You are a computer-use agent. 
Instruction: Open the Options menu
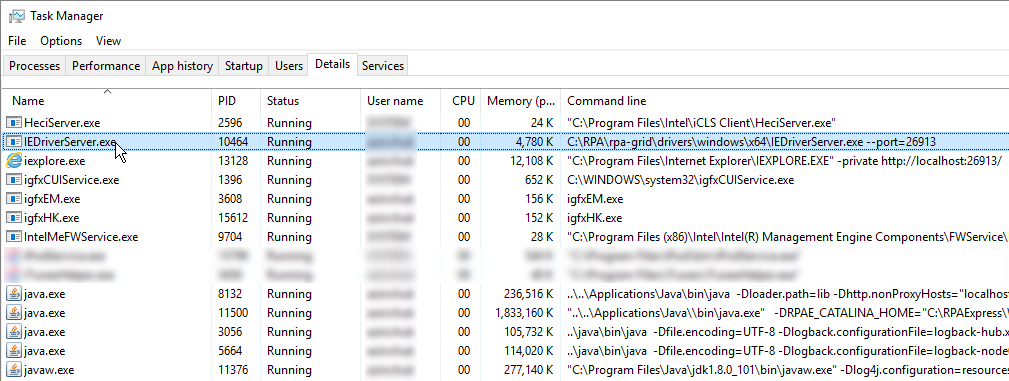(61, 41)
